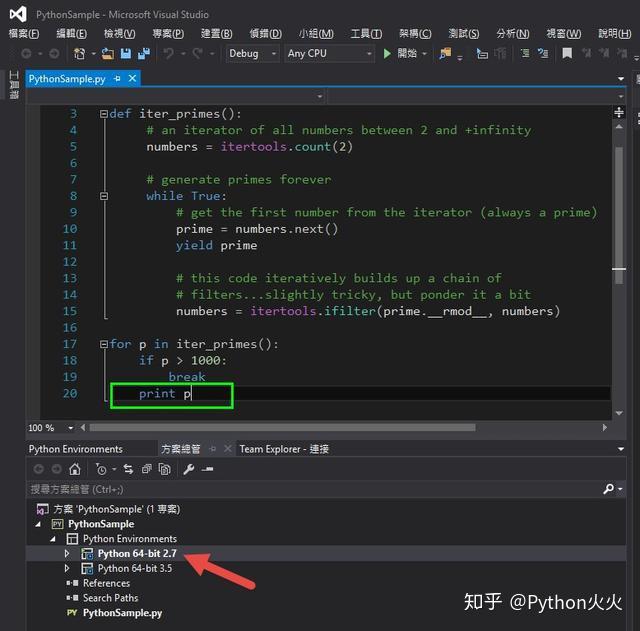Select PythonSample.py in Solution Explorer
Screen dimensions: 640x631
pyautogui.click(x=122, y=613)
